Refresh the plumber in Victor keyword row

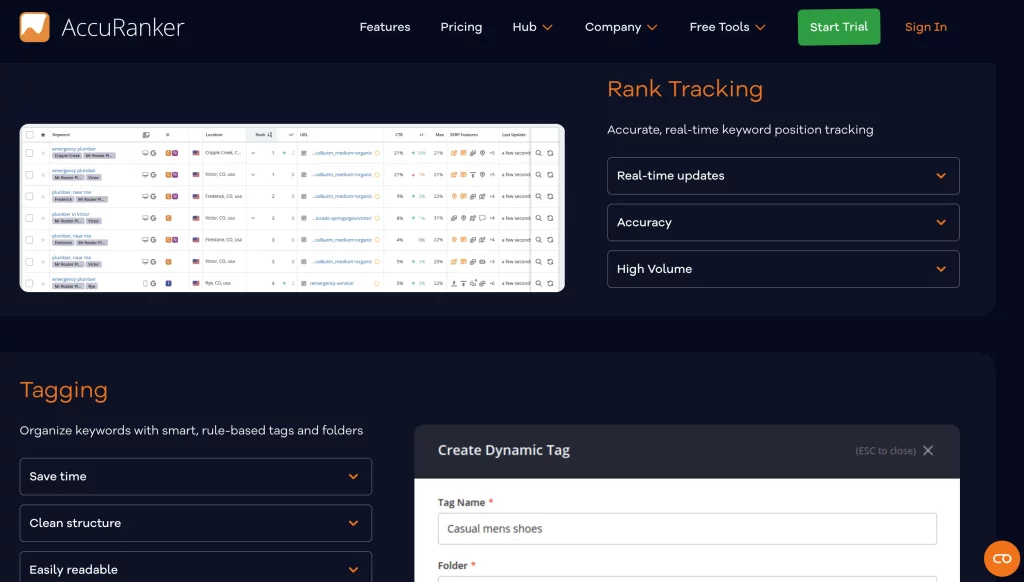[x=551, y=218]
